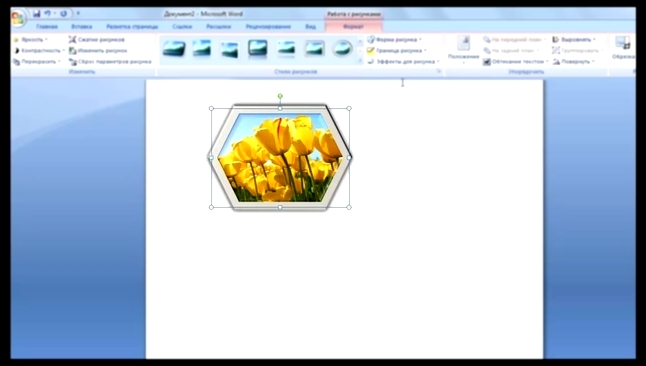Click Обтекание текстом text wrapping button
This screenshot has height=366, width=646.
pos(515,62)
